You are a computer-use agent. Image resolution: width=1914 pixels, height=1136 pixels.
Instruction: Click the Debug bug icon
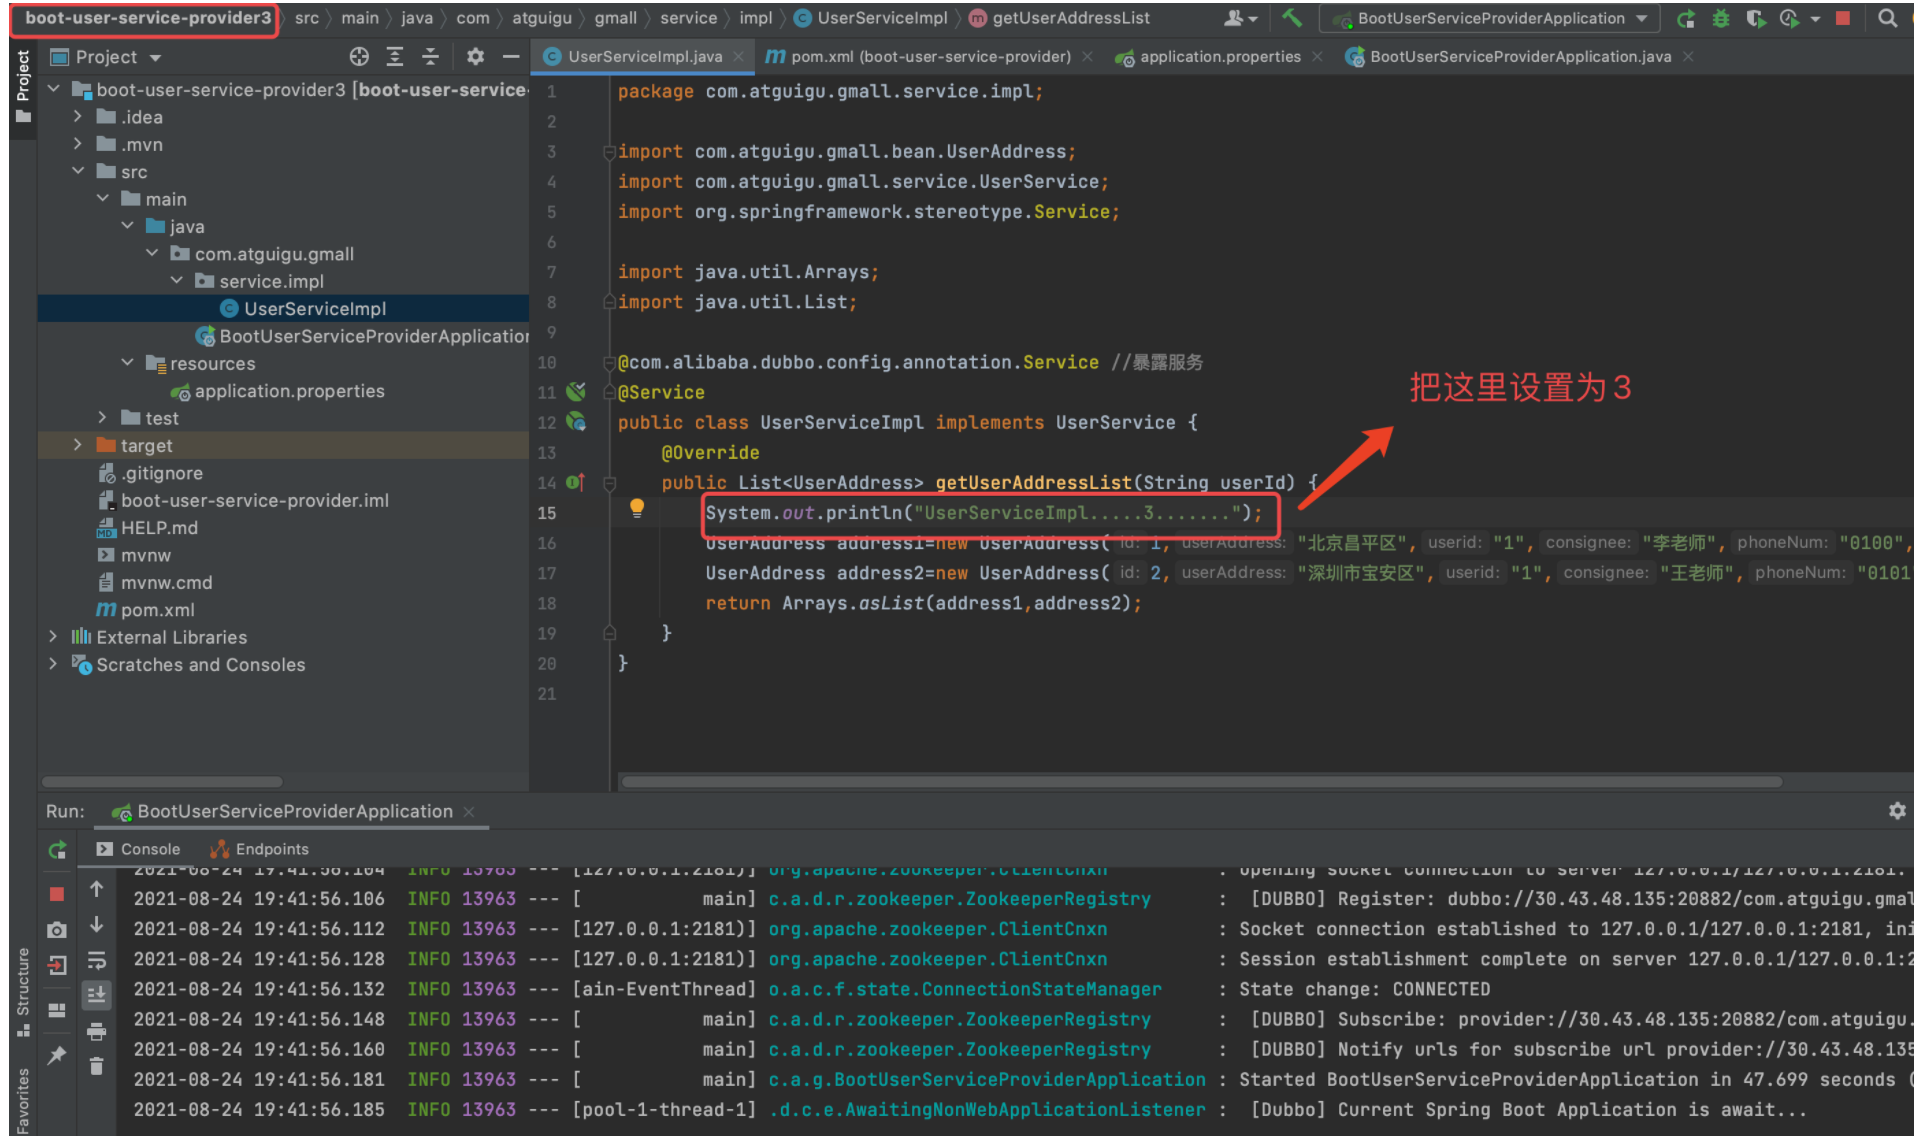[x=1721, y=18]
